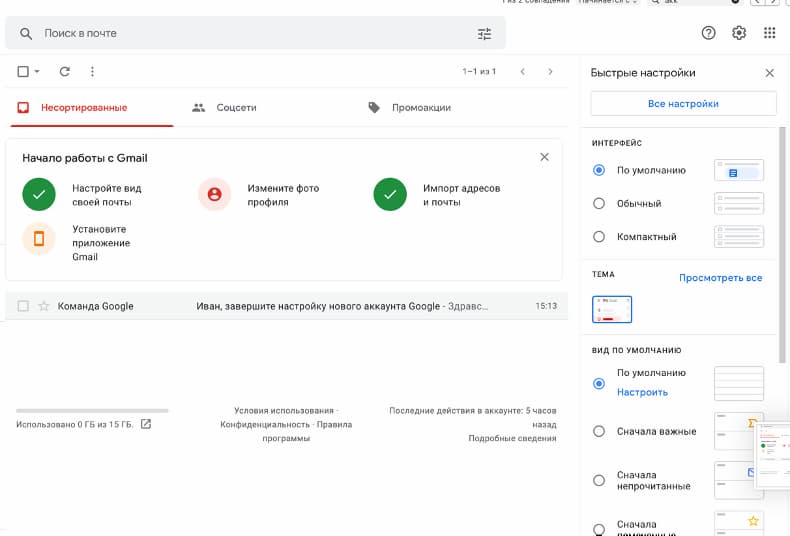Click current theme thumbnail

tap(612, 309)
